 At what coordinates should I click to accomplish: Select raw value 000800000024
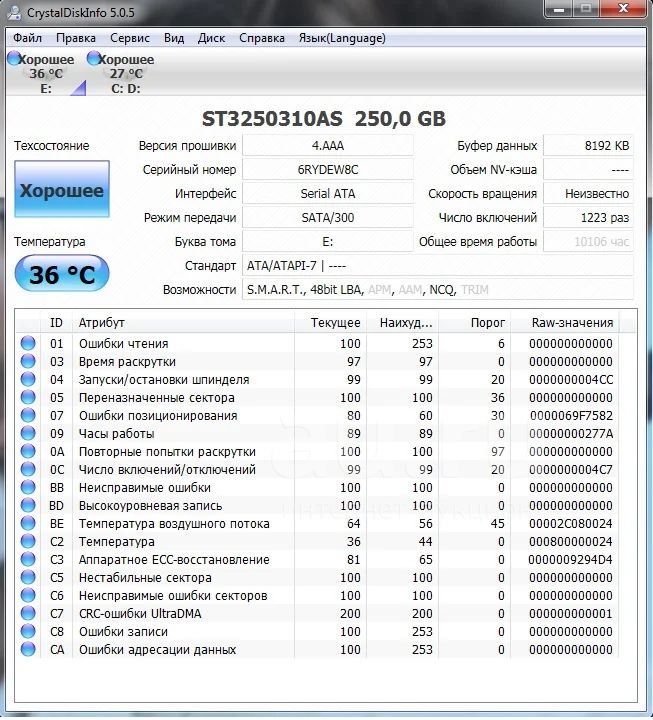click(x=571, y=542)
